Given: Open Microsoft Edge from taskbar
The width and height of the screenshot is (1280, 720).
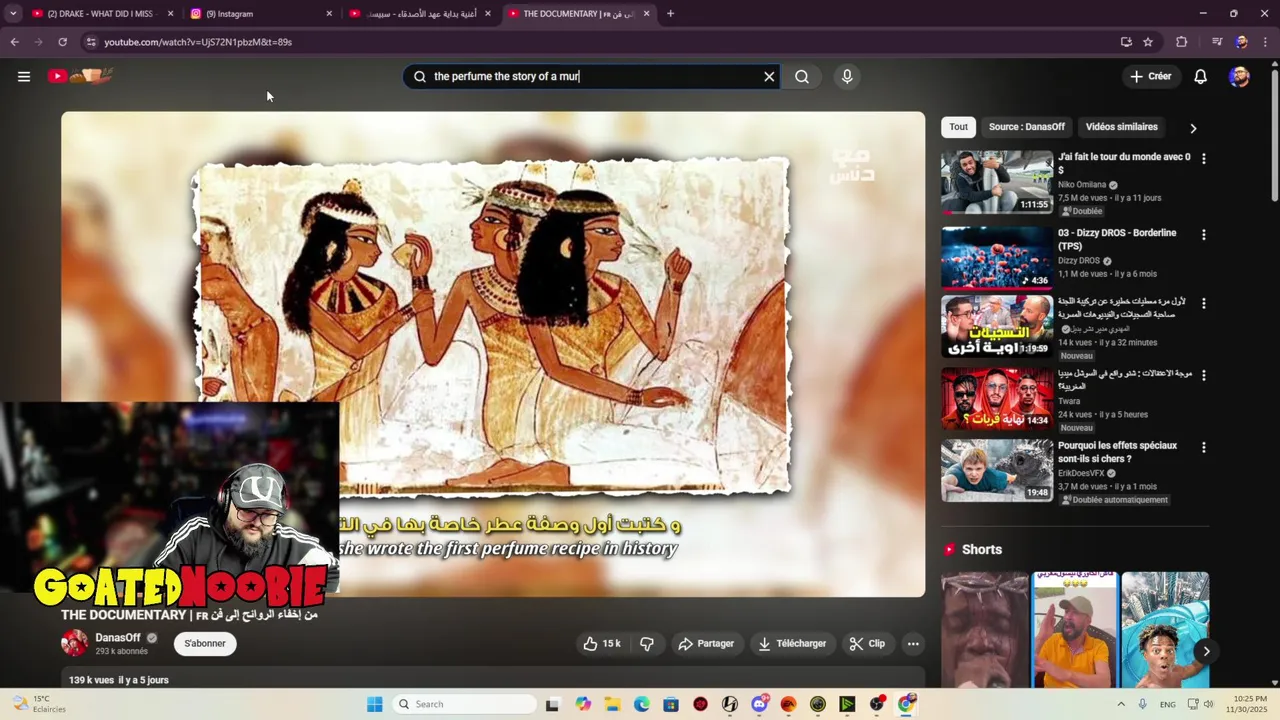Looking at the screenshot, I should click(641, 704).
